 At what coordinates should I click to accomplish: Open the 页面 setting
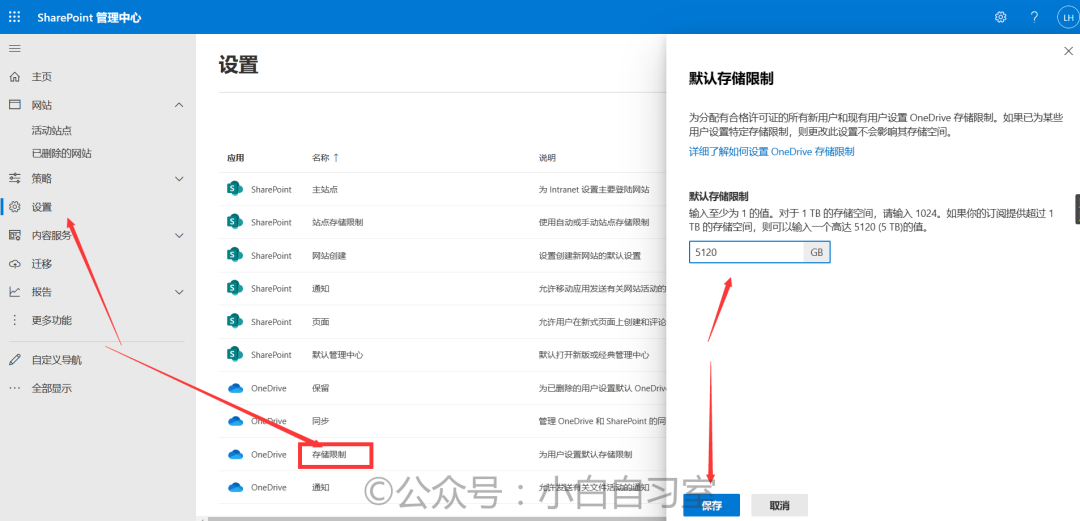point(320,322)
